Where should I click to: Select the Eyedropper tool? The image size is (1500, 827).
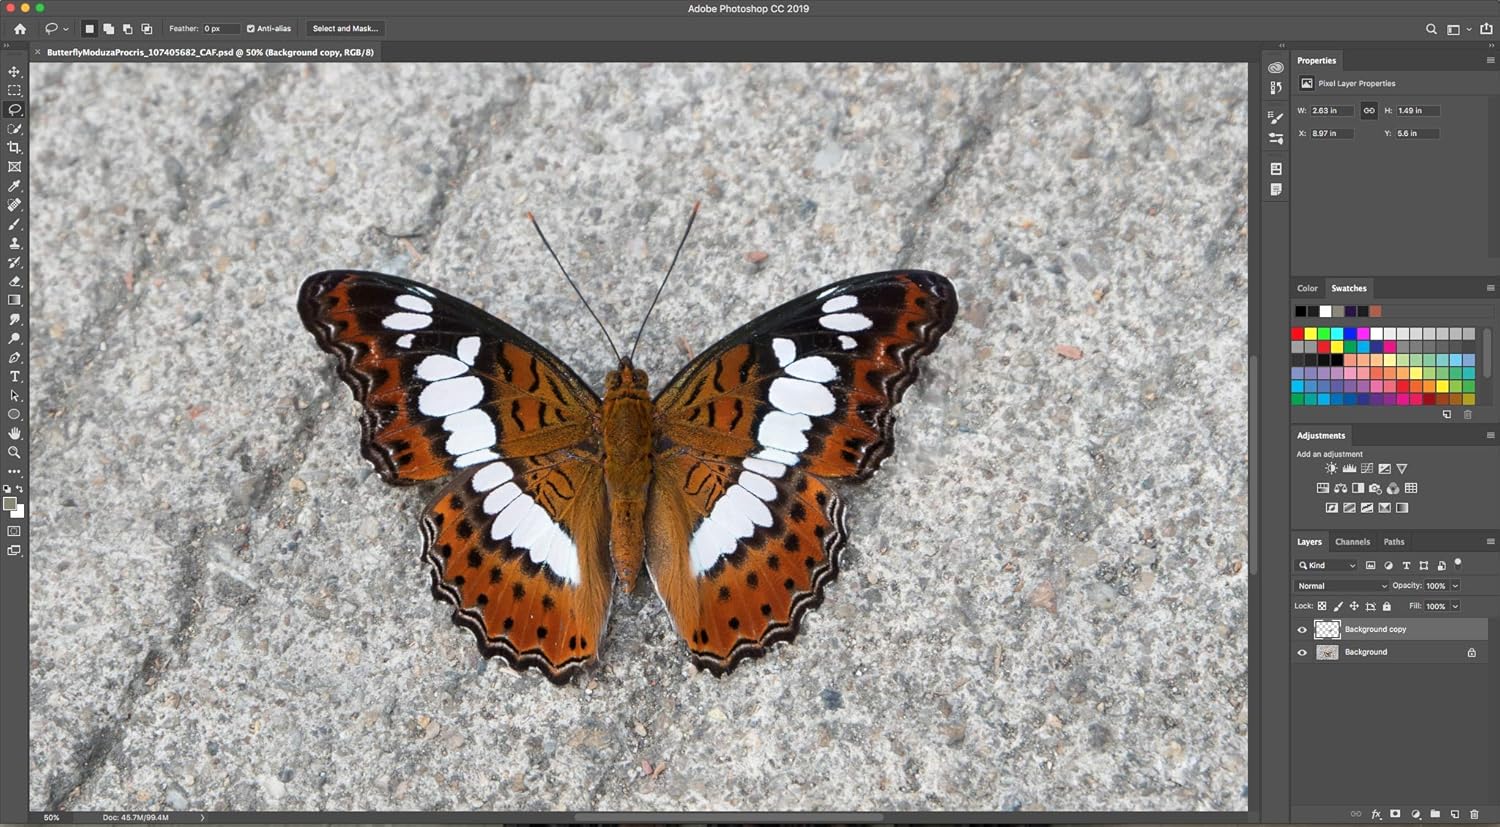coord(14,186)
